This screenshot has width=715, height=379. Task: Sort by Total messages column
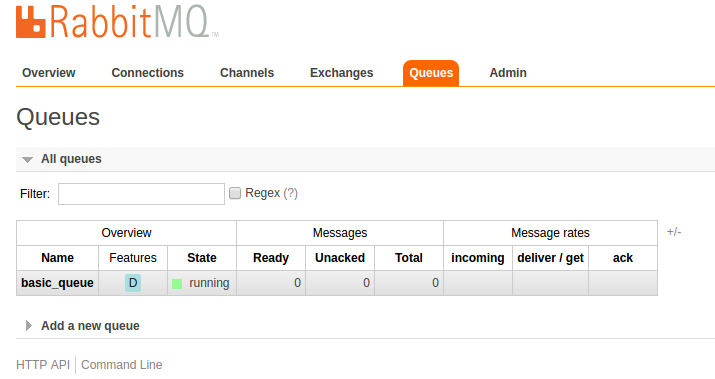[409, 258]
